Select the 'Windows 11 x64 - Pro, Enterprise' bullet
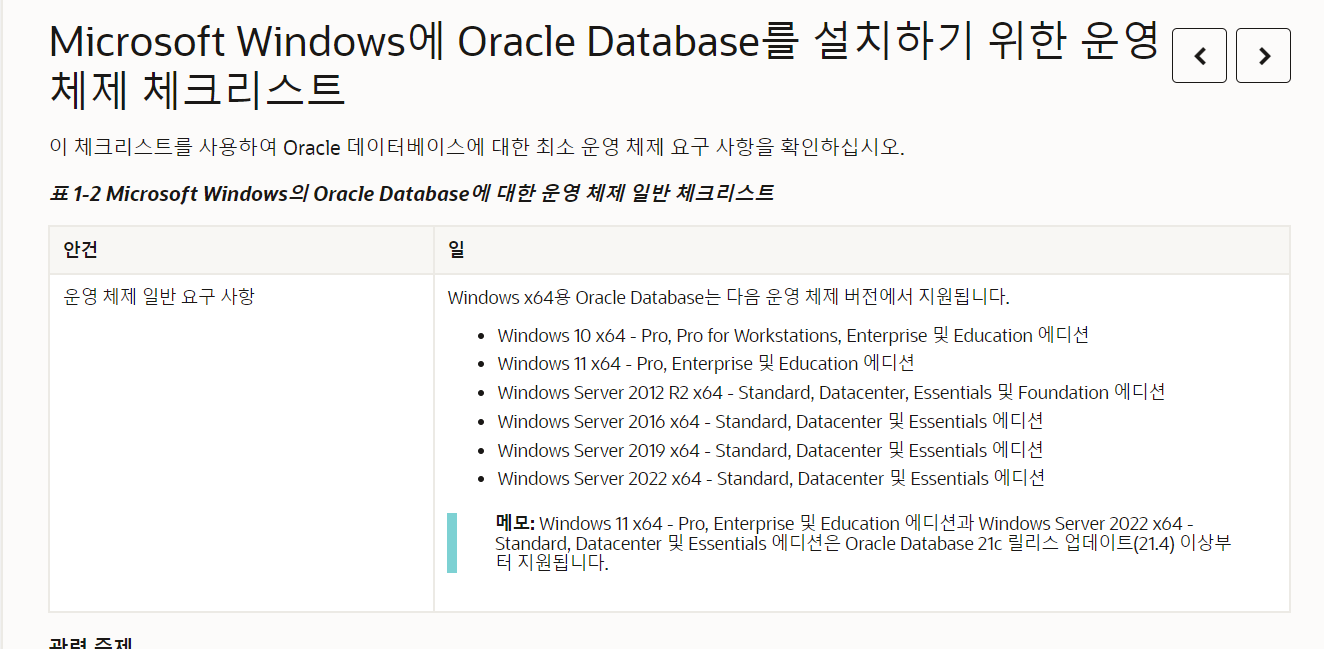The image size is (1324, 649). click(706, 363)
